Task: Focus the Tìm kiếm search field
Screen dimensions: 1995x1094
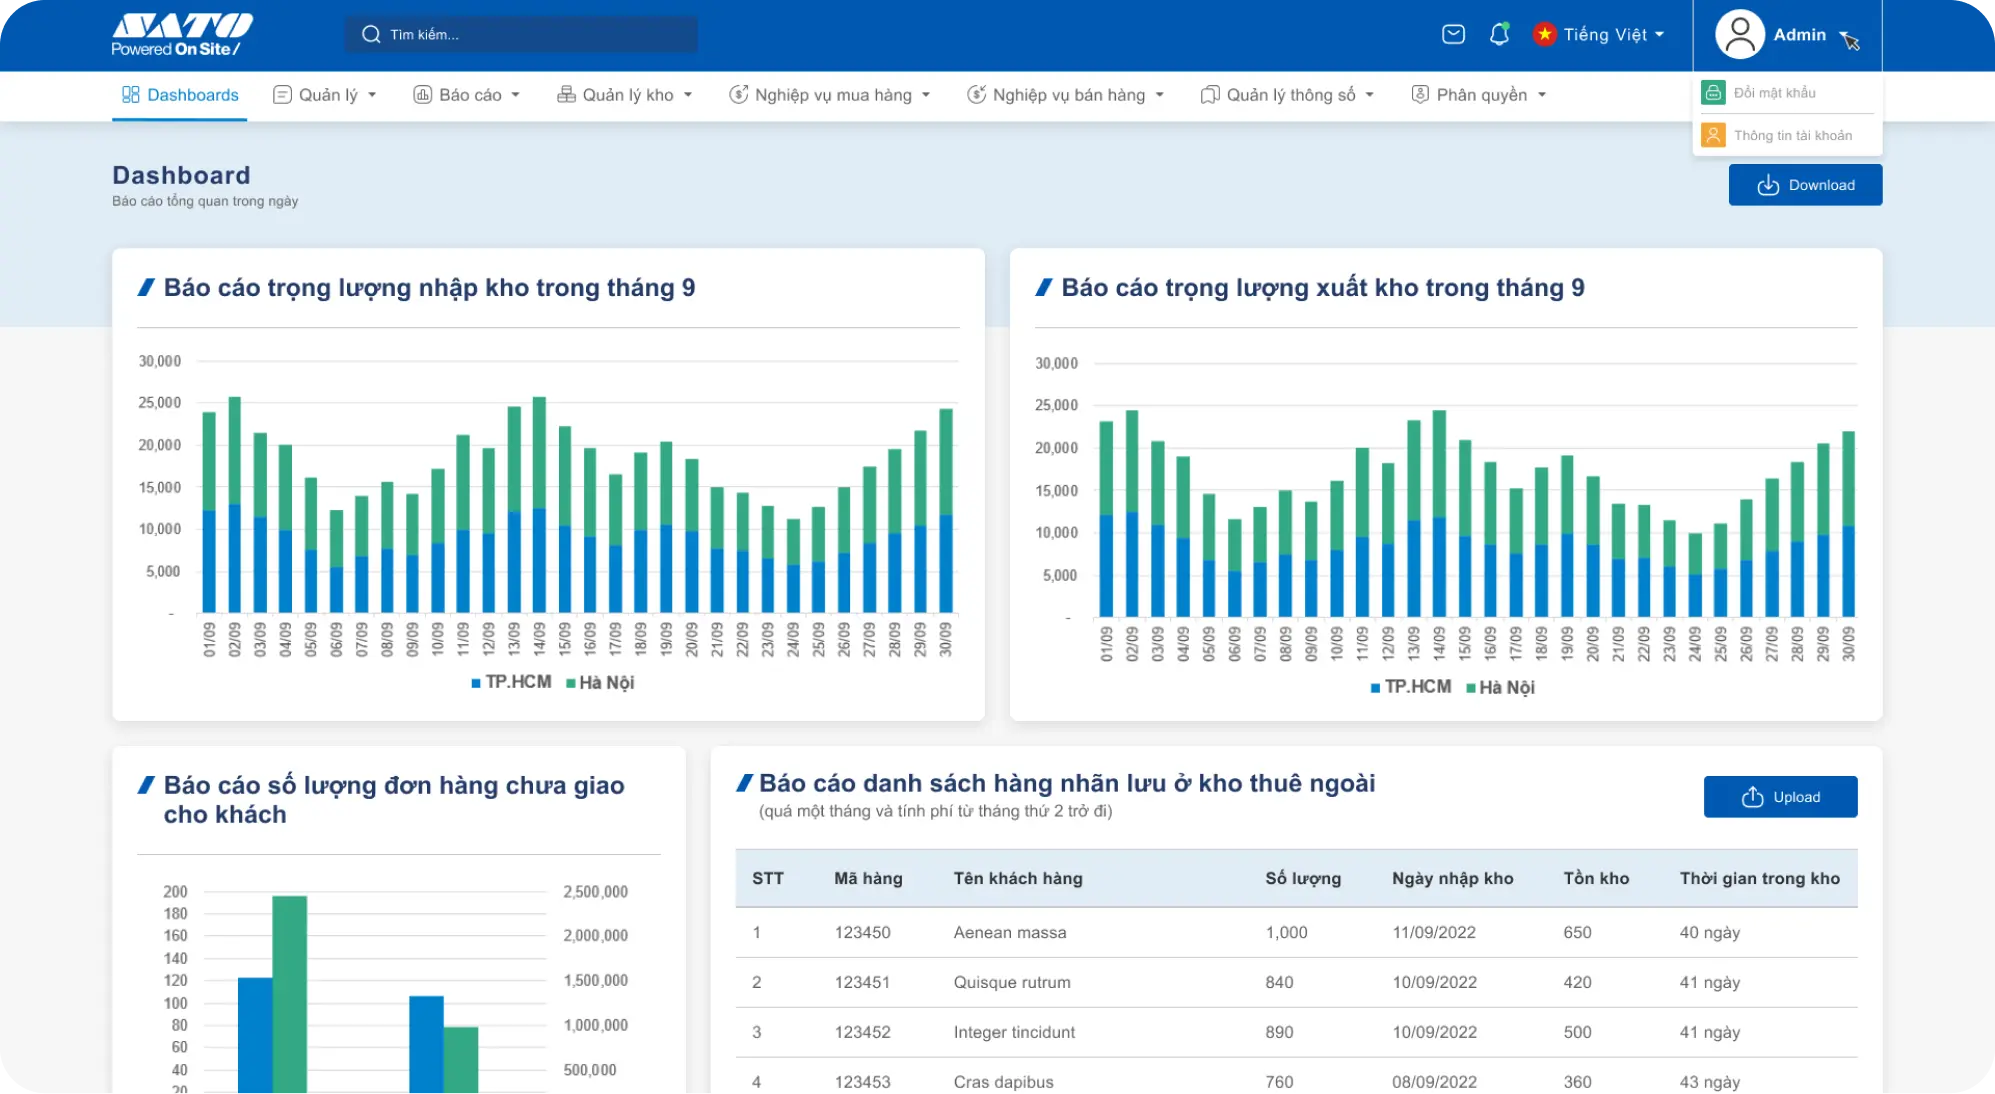Action: point(521,34)
